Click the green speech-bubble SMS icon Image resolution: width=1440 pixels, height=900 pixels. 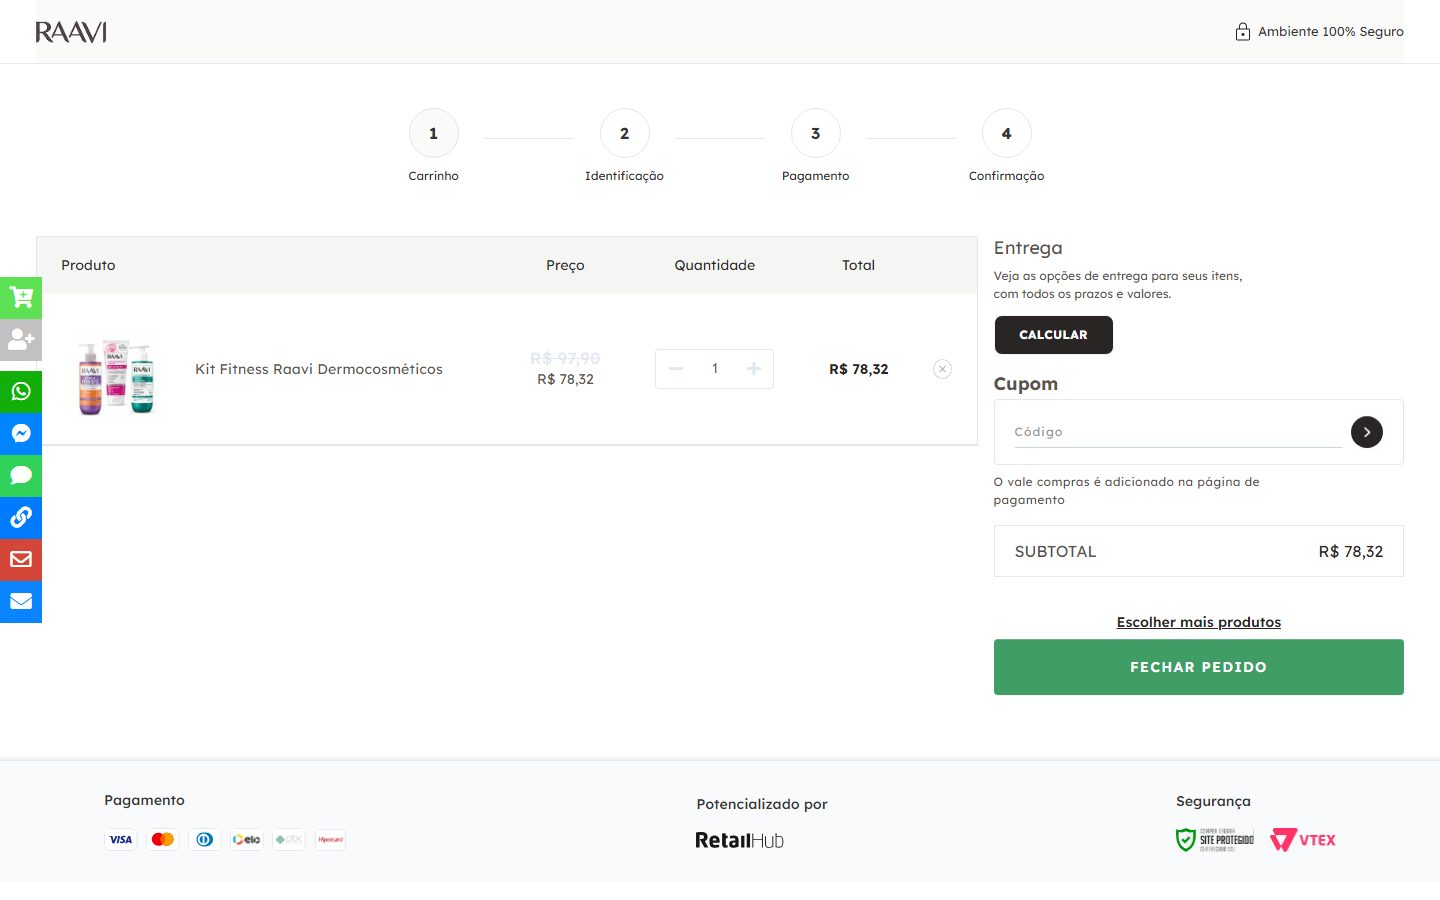point(21,475)
